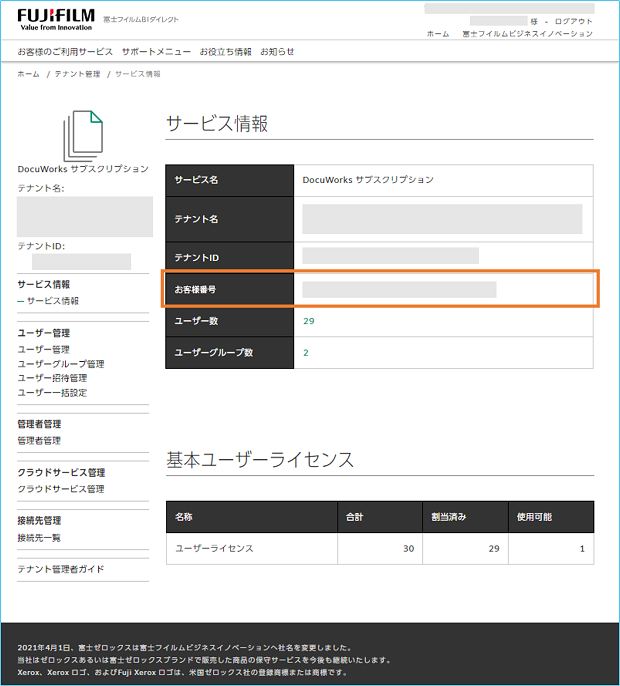620x686 pixels.
Task: Open ユーザー一括設定 sidebar link
Action: [x=52, y=393]
